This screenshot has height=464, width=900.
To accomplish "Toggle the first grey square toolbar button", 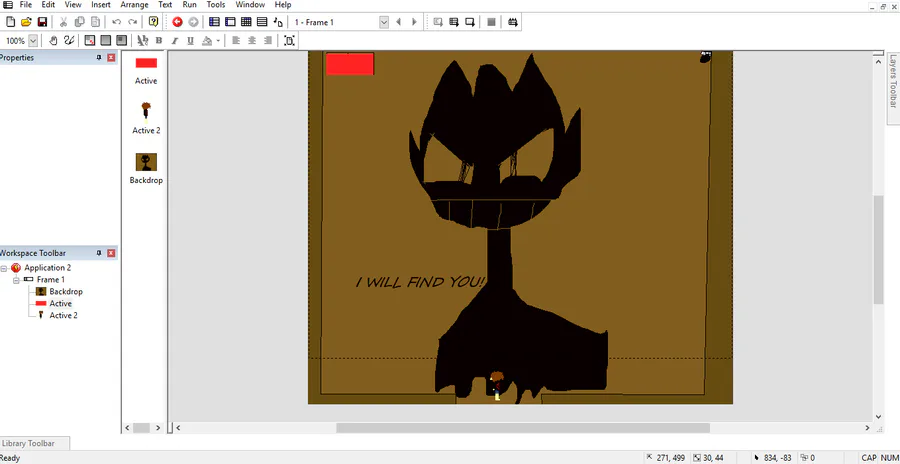I will (x=106, y=40).
